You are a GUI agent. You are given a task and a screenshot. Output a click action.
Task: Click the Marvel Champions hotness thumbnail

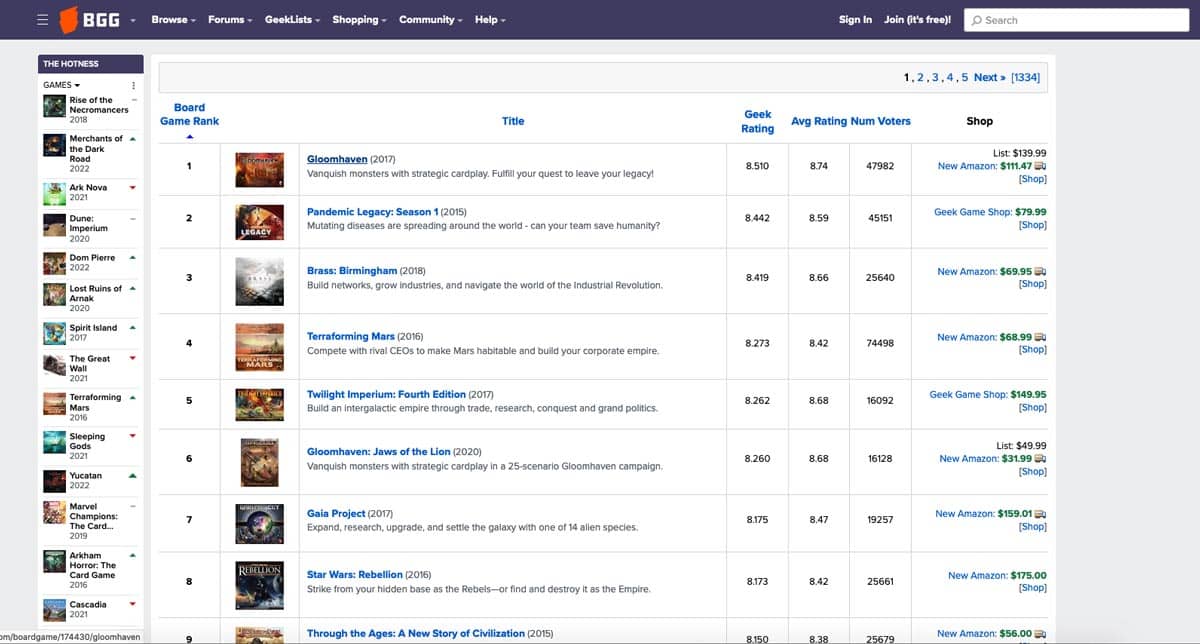point(54,513)
